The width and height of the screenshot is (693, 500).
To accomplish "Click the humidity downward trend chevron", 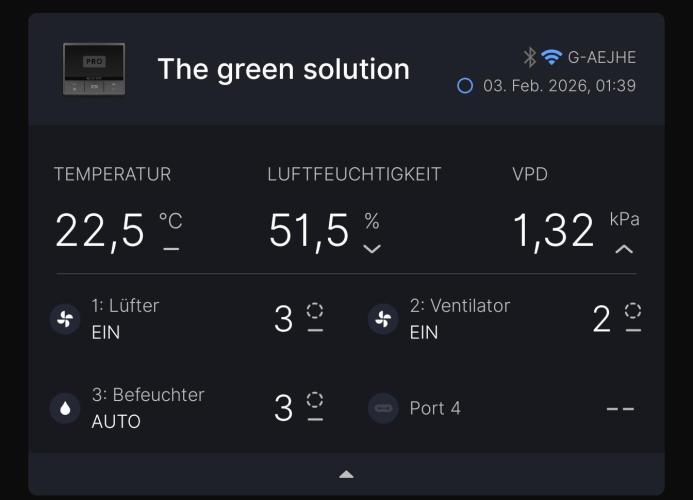I will pyautogui.click(x=372, y=249).
